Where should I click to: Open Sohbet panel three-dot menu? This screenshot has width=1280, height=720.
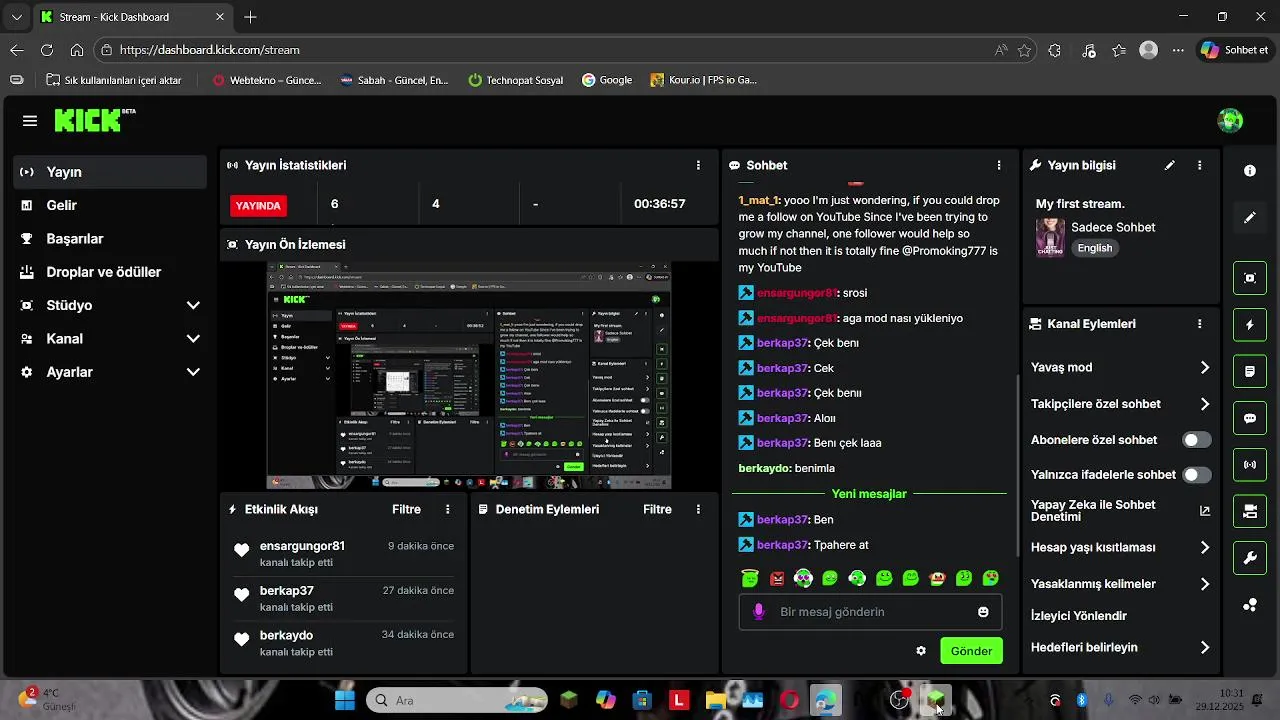(998, 165)
